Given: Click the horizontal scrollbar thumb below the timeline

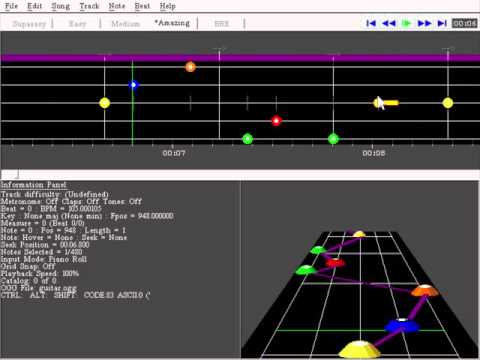Looking at the screenshot, I should pyautogui.click(x=10, y=175).
